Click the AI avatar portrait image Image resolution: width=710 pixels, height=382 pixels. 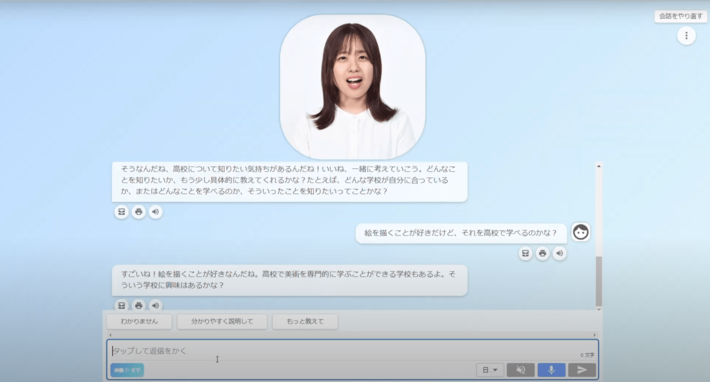352,87
